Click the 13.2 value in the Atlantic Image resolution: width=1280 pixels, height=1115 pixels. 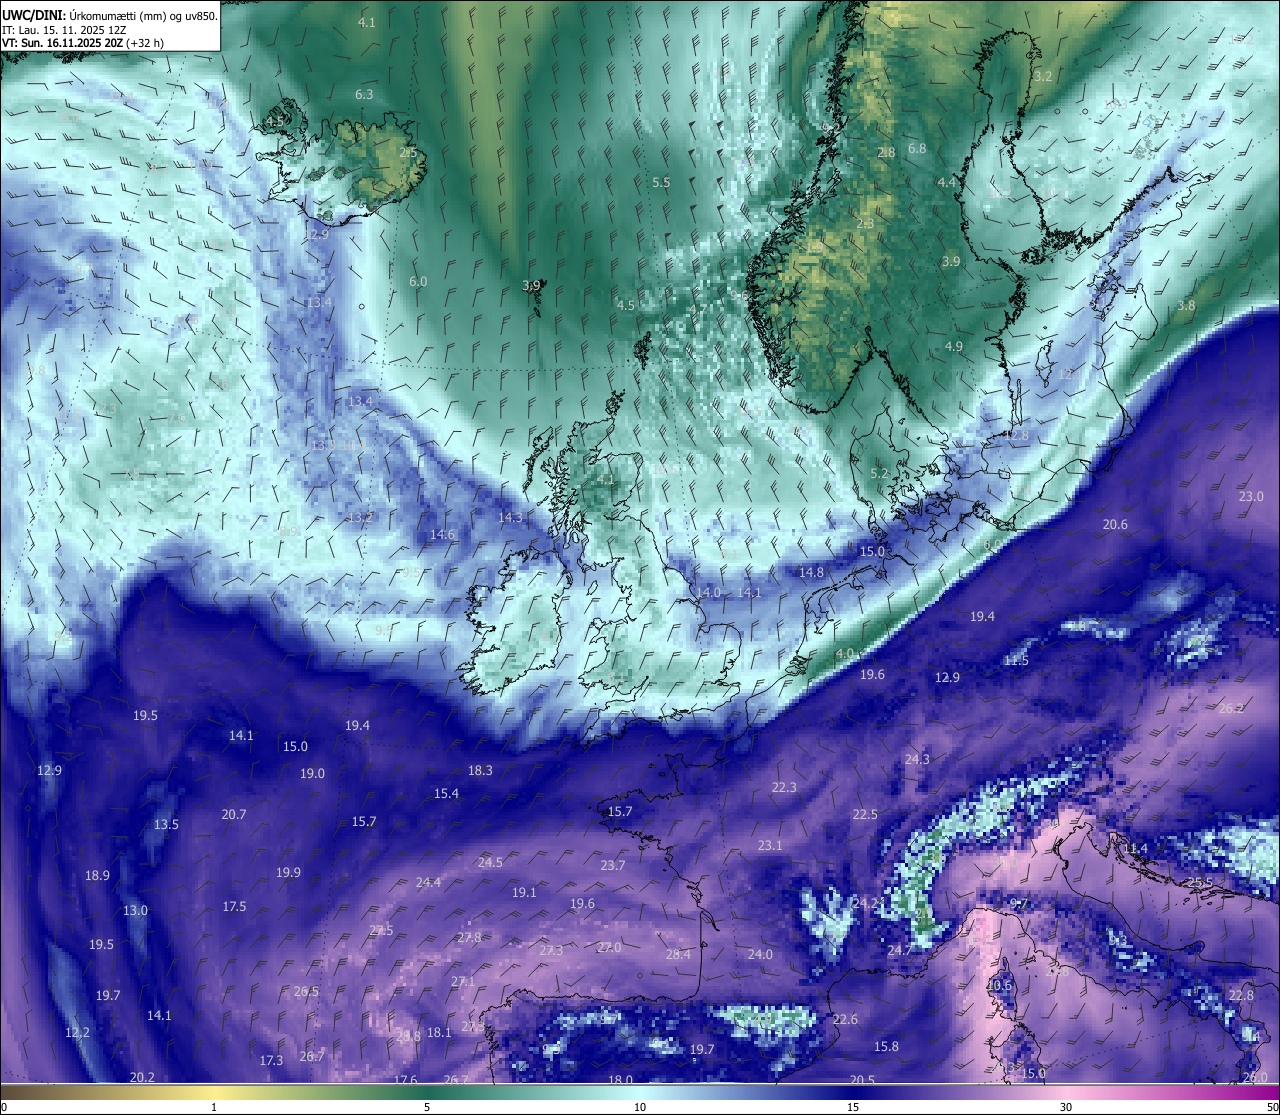click(360, 517)
